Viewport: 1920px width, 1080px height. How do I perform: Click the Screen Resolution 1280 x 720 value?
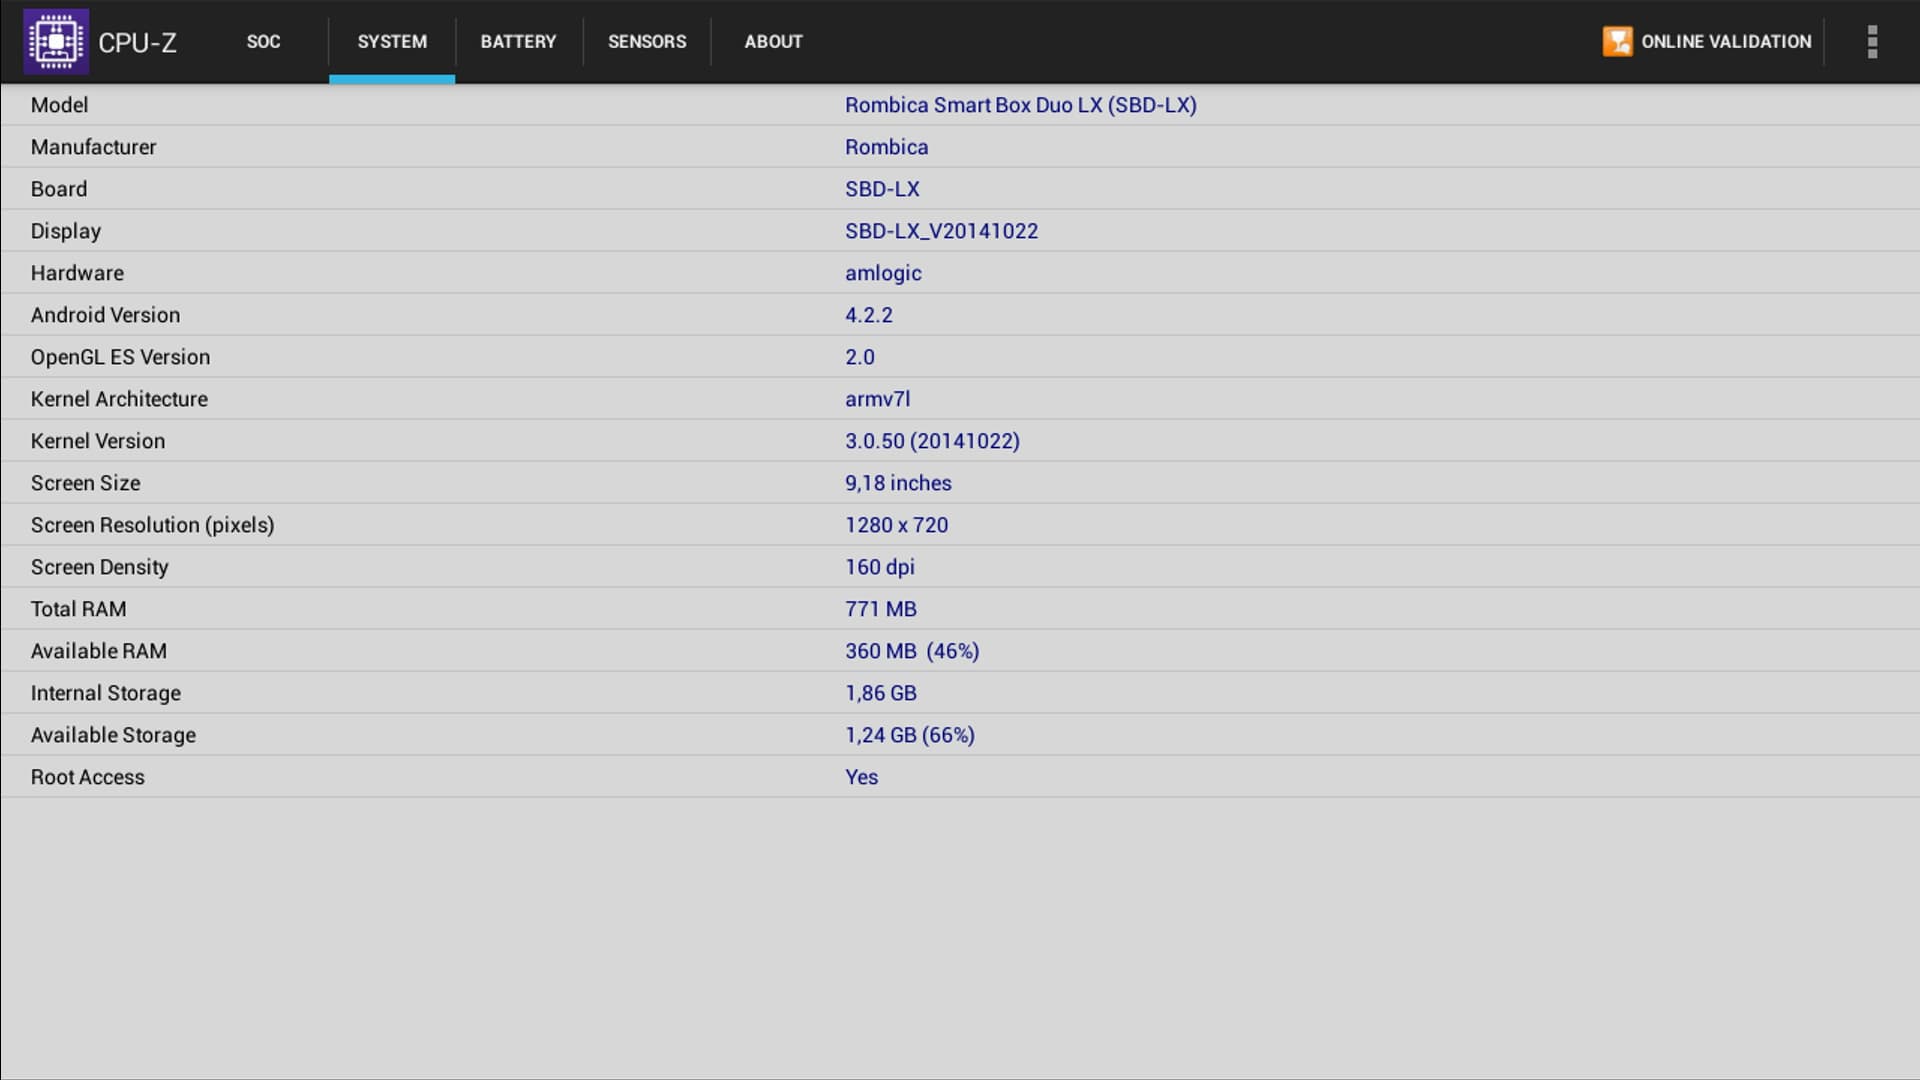[896, 525]
